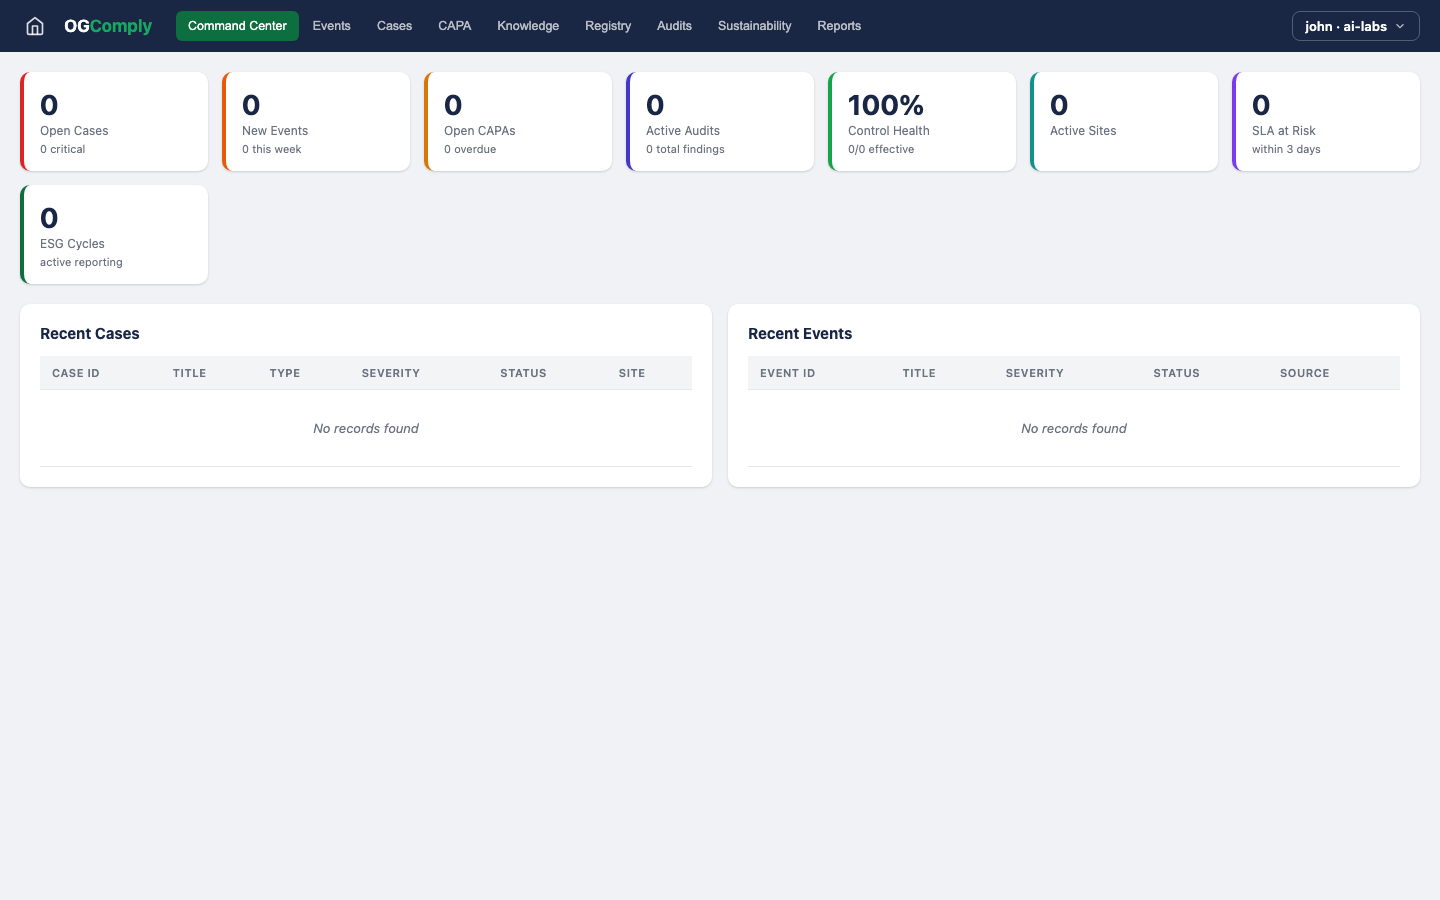The width and height of the screenshot is (1440, 900).
Task: Go to the Sustainability module
Action: click(x=754, y=26)
